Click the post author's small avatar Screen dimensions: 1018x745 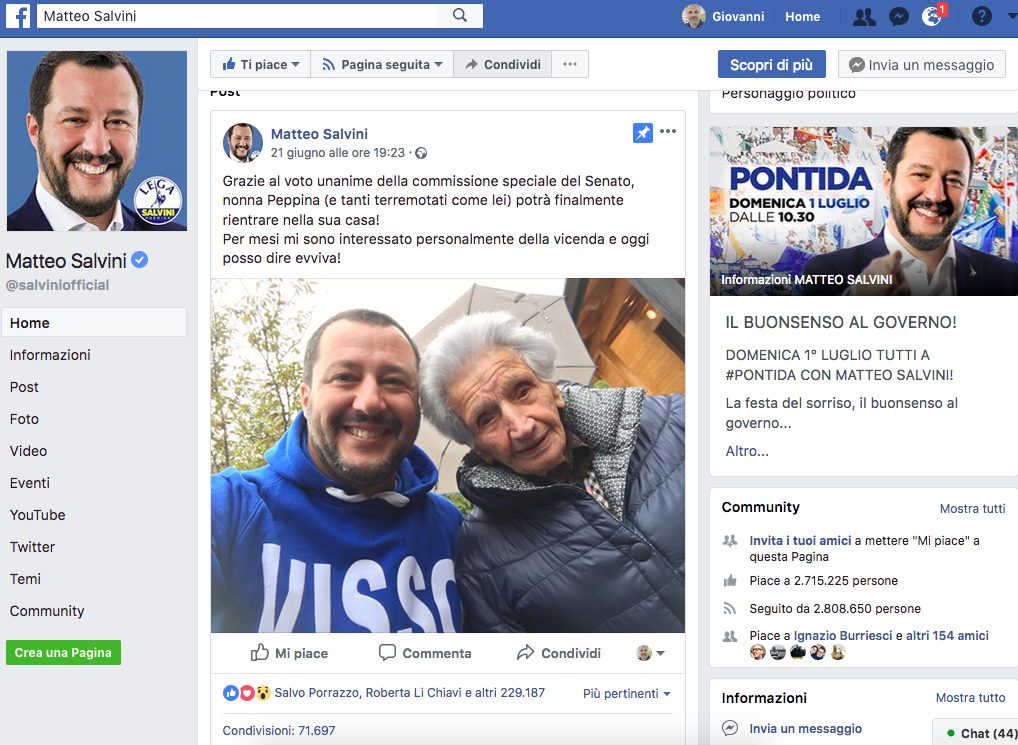[243, 143]
